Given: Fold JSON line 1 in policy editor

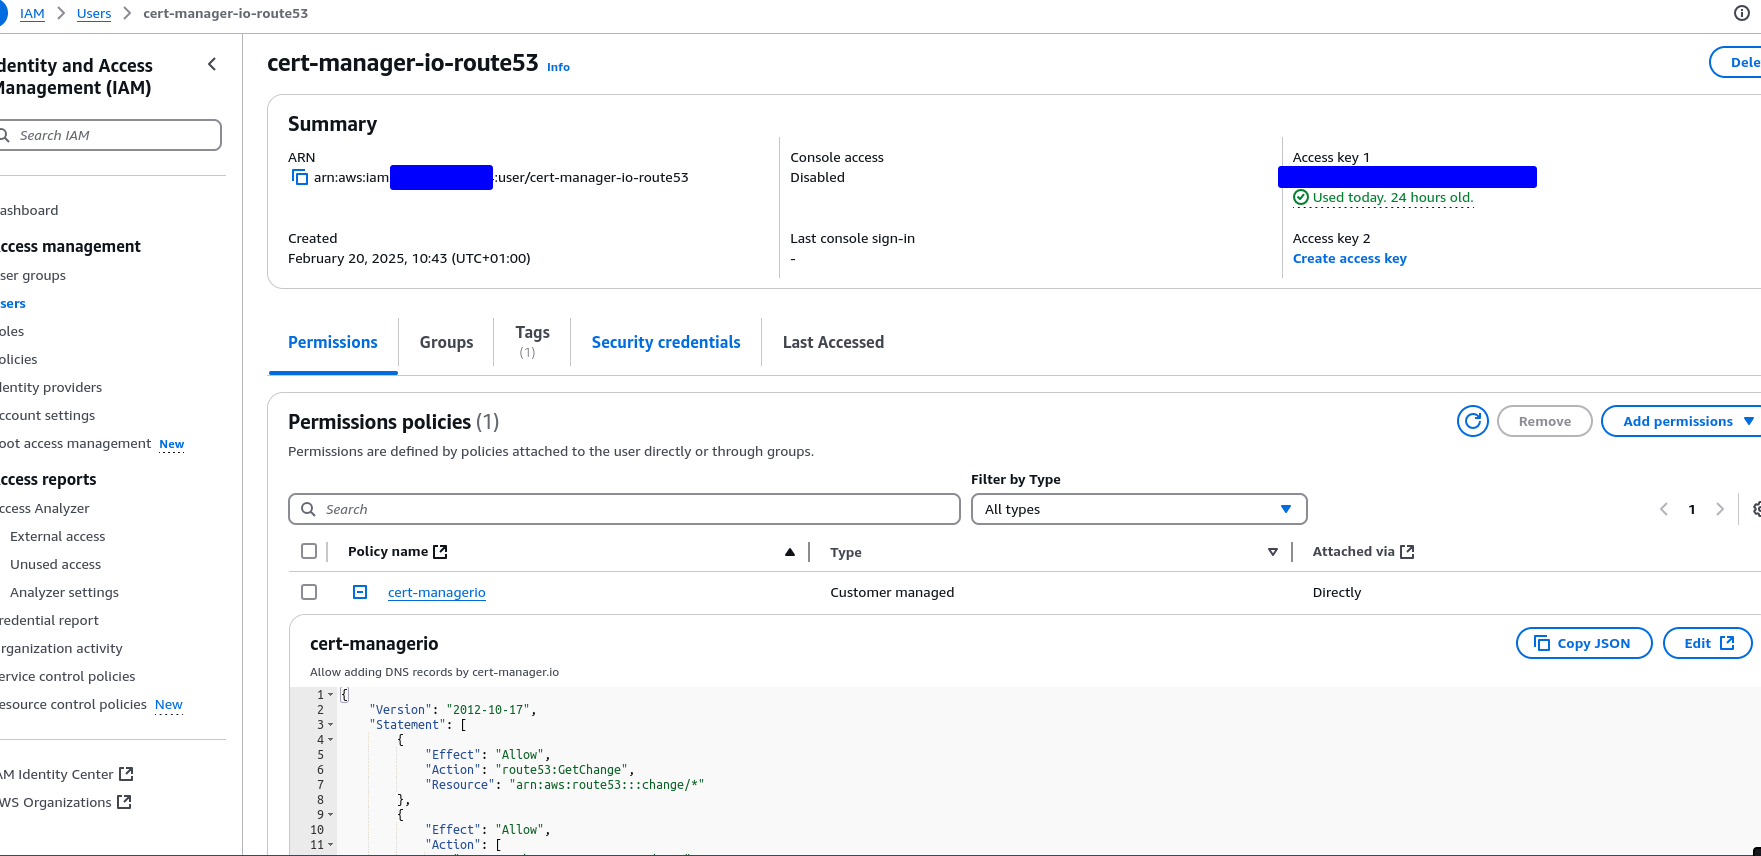Looking at the screenshot, I should pos(331,695).
